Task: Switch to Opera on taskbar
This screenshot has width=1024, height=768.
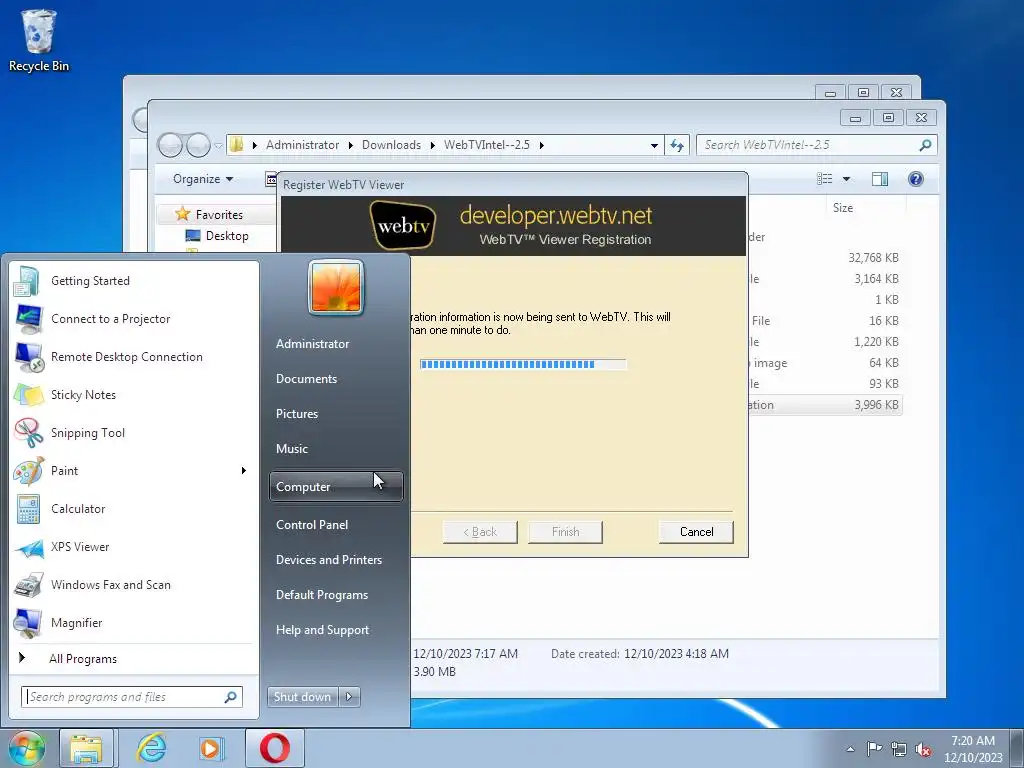Action: click(275, 748)
